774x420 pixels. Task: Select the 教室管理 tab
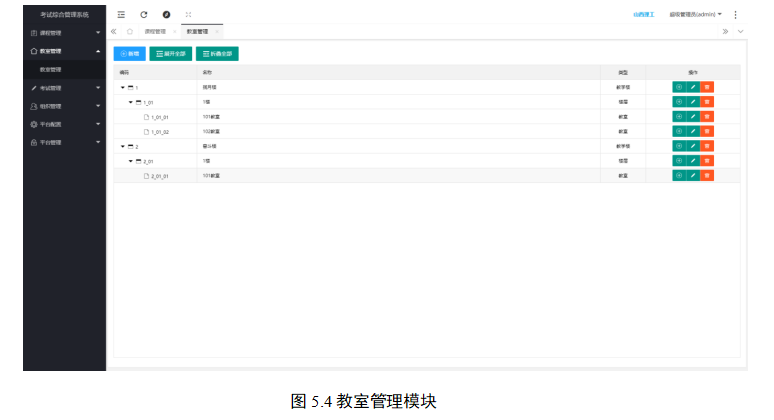click(x=197, y=32)
